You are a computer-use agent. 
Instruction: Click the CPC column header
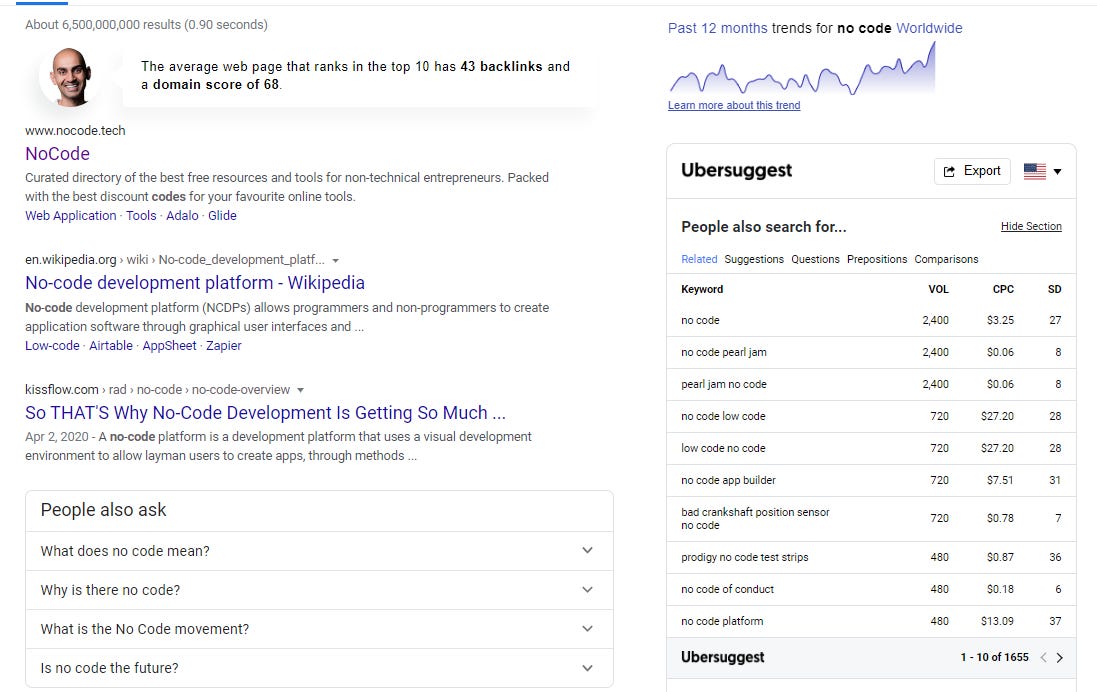coord(1003,290)
